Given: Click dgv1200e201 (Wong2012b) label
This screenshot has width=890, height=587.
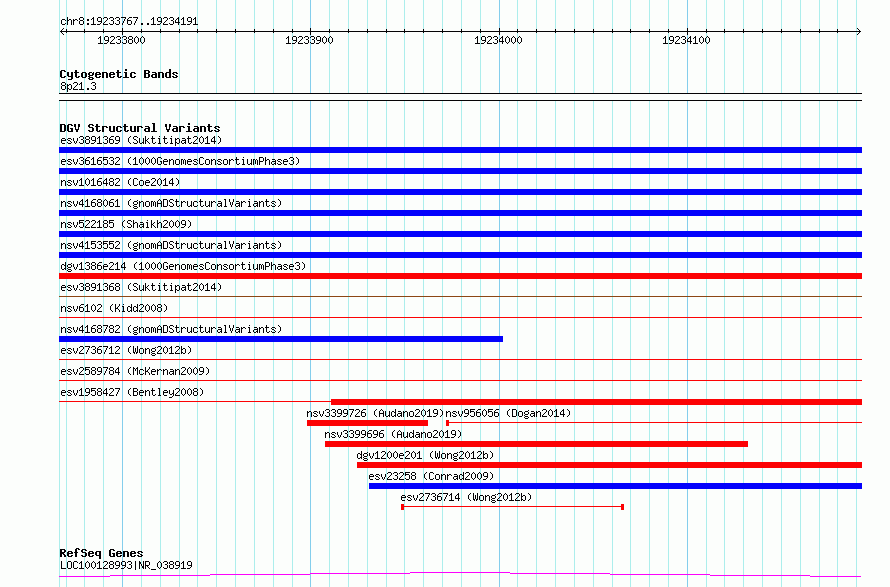Looking at the screenshot, I should pyautogui.click(x=425, y=455).
